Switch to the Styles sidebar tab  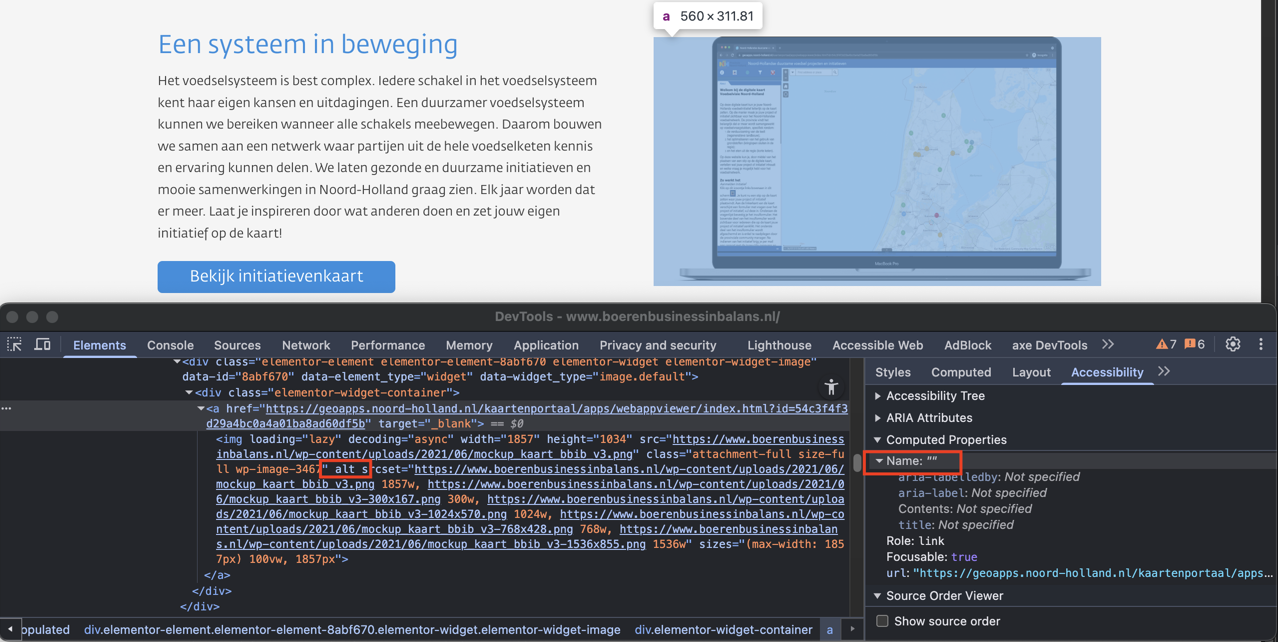(x=892, y=372)
